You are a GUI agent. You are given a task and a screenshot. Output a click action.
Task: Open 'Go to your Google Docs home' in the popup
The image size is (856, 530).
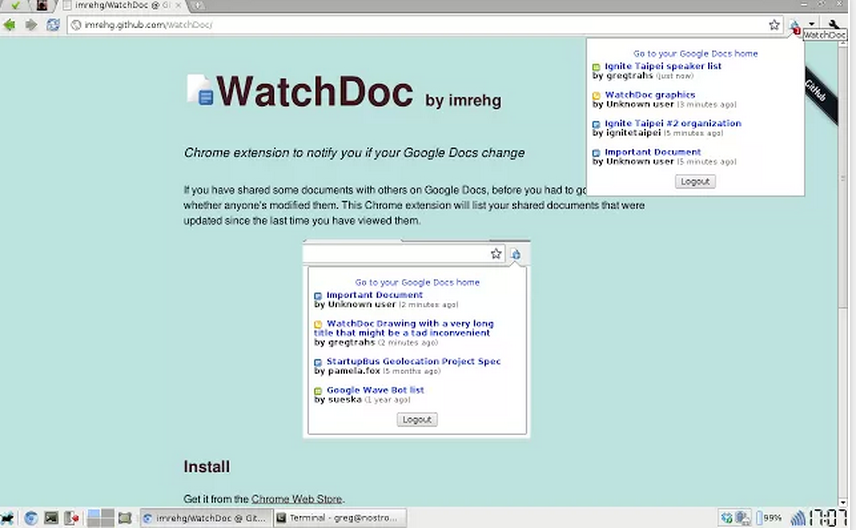(695, 53)
